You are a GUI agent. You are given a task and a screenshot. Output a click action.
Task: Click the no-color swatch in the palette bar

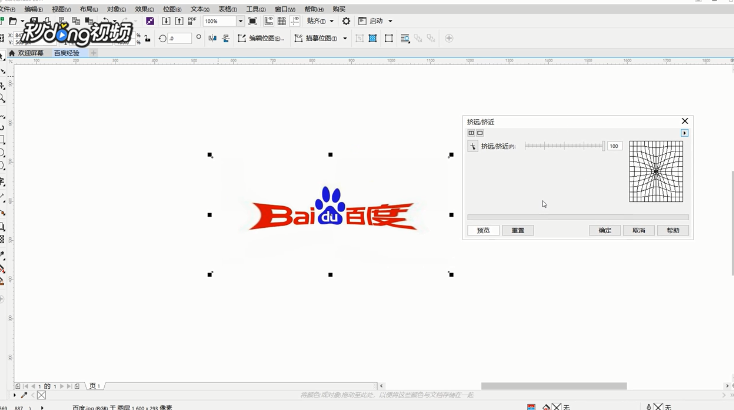pyautogui.click(x=42, y=395)
